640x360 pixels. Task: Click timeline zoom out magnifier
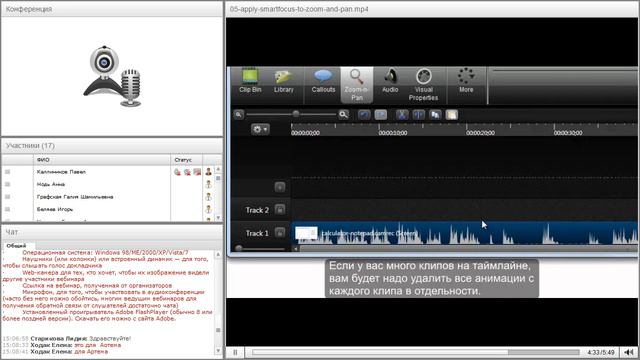tap(238, 115)
